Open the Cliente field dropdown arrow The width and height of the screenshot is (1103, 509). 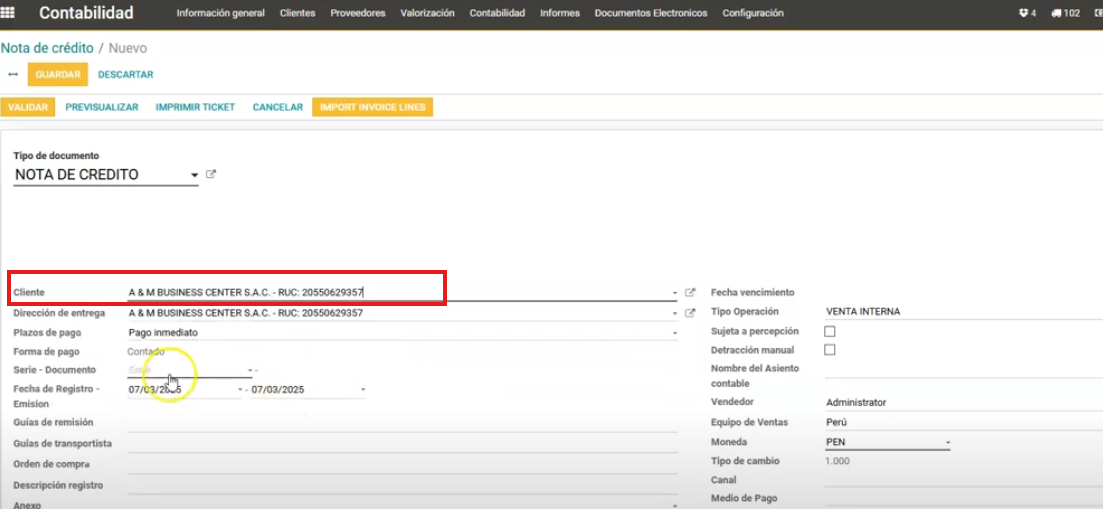click(674, 294)
